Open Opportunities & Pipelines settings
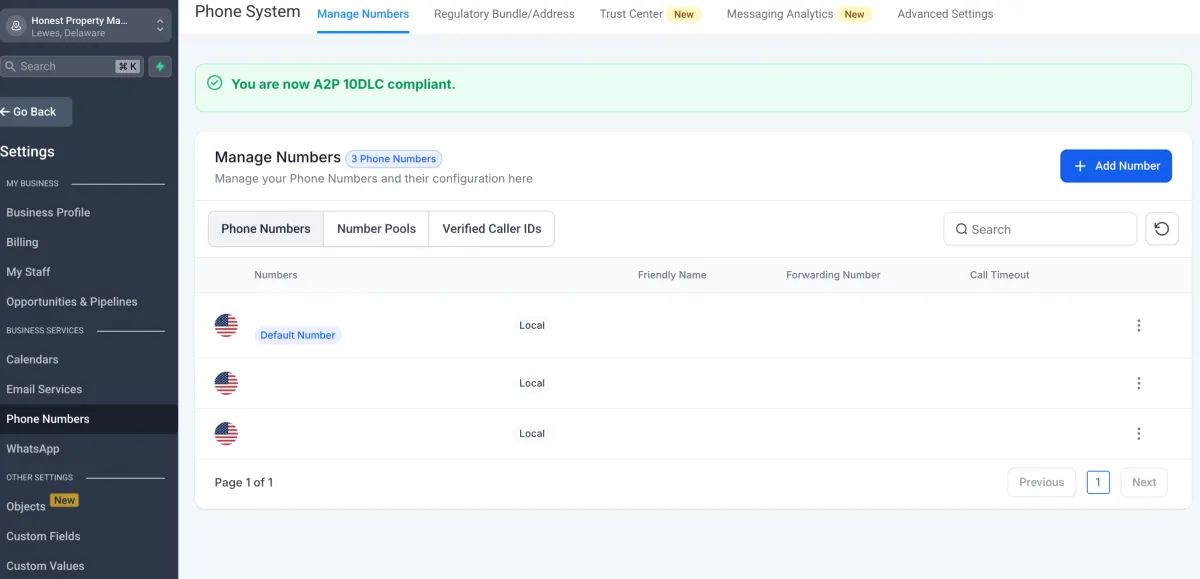1200x579 pixels. point(72,302)
